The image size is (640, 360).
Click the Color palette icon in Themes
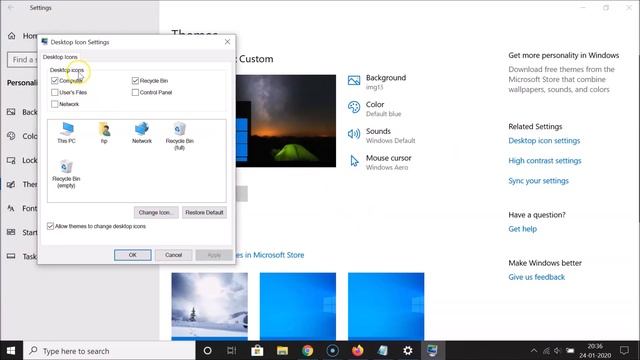coord(354,107)
